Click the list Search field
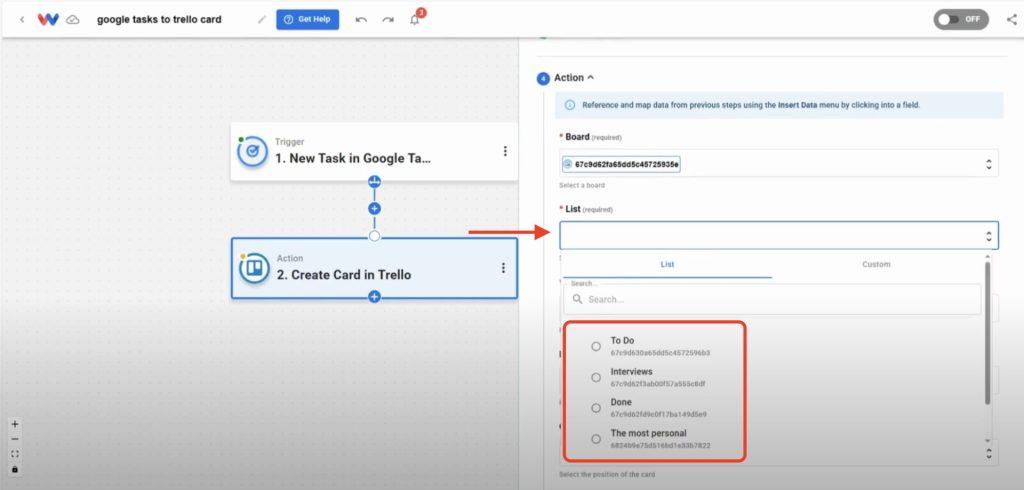 pyautogui.click(x=772, y=299)
